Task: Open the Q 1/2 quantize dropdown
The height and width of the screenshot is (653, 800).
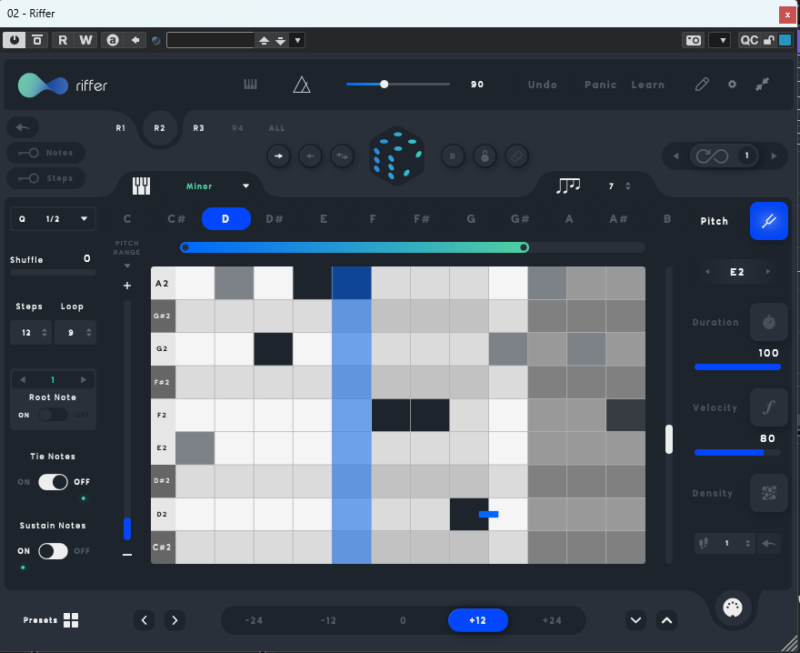Action: [x=53, y=219]
